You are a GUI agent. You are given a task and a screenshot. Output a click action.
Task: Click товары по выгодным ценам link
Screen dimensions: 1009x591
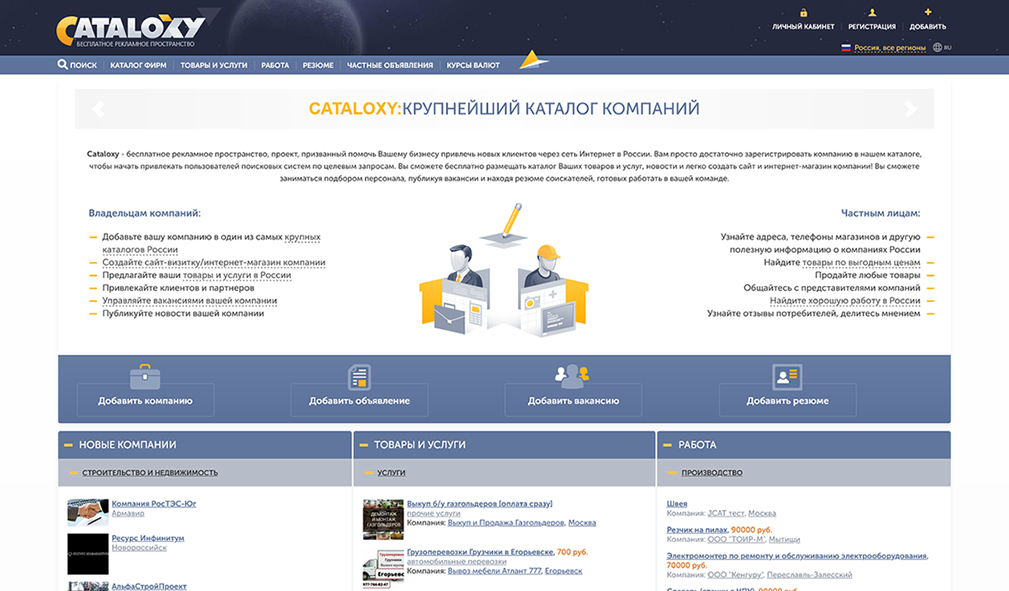click(861, 262)
